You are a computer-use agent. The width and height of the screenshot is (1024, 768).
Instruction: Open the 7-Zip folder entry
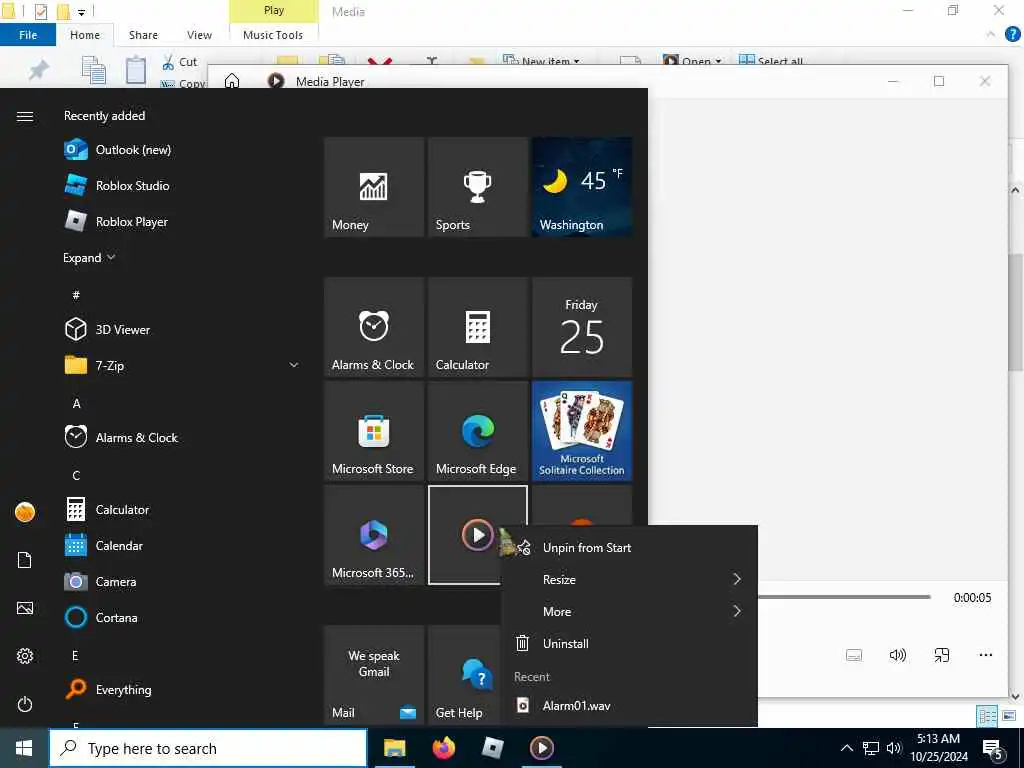[182, 365]
